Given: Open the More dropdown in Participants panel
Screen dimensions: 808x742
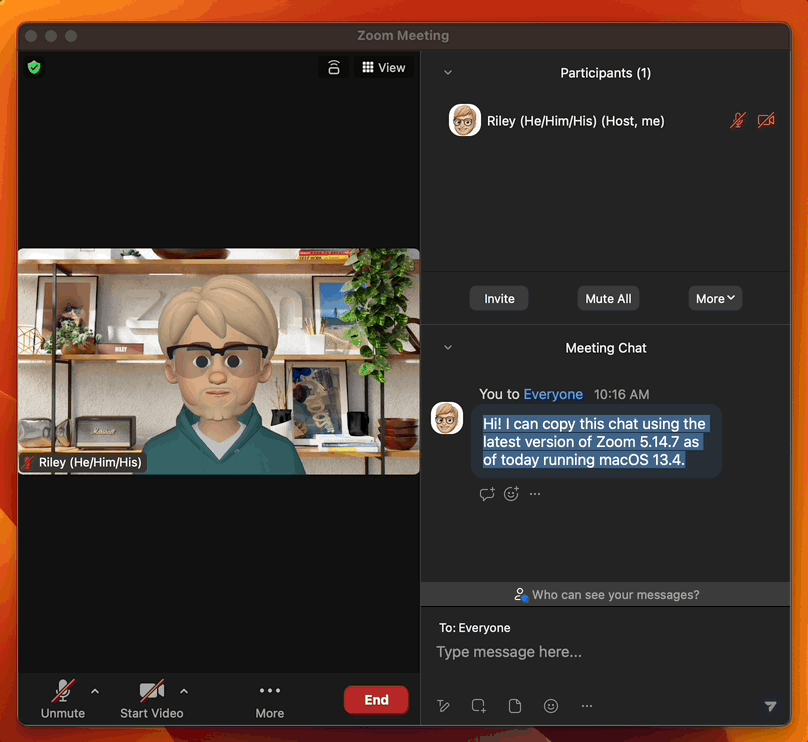Looking at the screenshot, I should [715, 298].
